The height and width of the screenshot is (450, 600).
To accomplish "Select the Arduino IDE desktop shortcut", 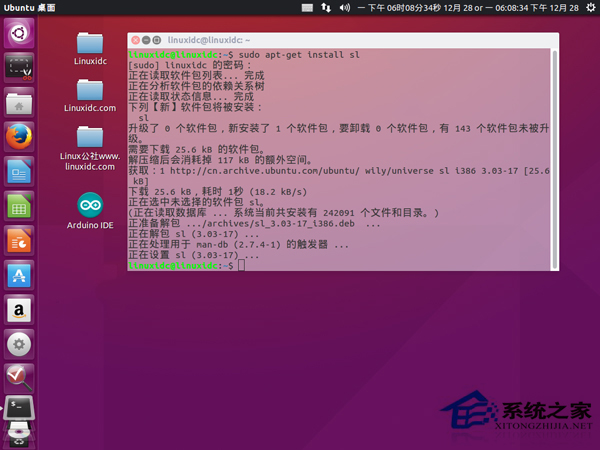I will (x=90, y=211).
